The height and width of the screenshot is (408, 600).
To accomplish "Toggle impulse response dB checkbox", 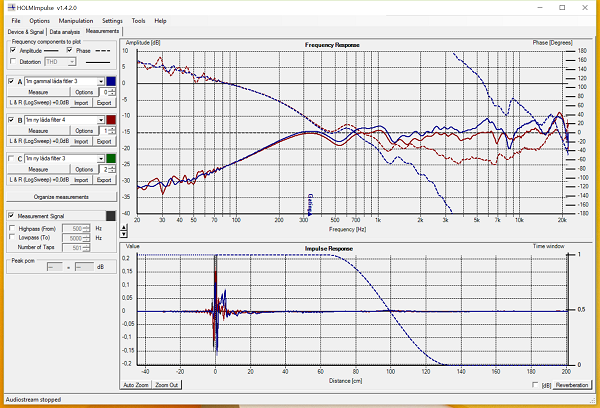I will [x=535, y=385].
